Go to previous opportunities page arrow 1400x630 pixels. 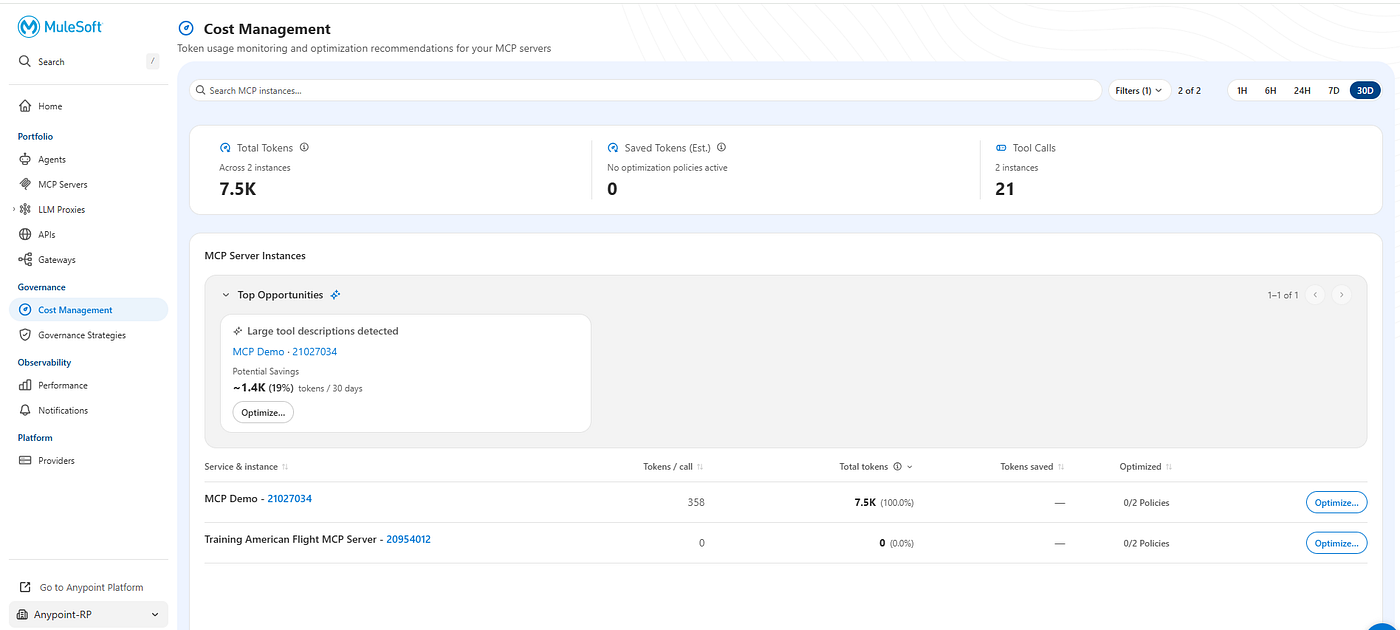[1315, 295]
